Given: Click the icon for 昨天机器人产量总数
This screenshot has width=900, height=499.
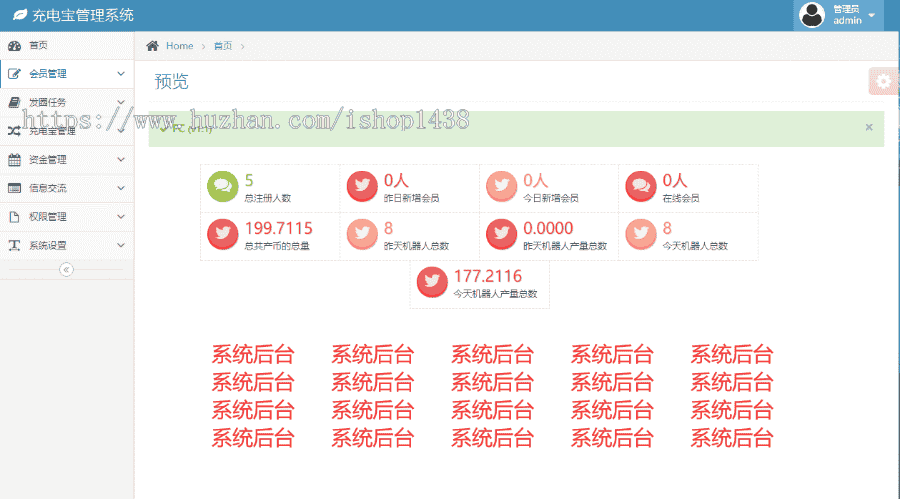Looking at the screenshot, I should tap(502, 234).
